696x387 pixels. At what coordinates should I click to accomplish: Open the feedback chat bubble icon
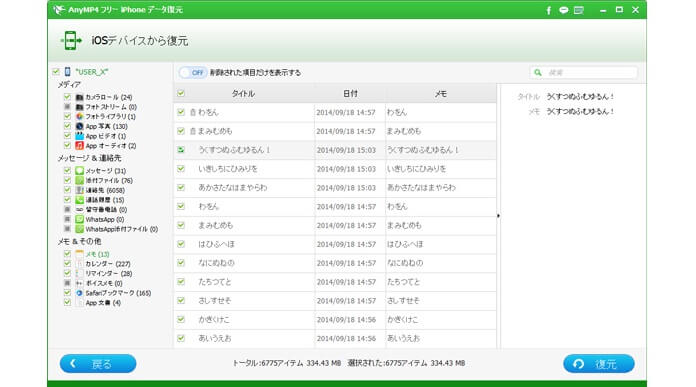[x=564, y=10]
